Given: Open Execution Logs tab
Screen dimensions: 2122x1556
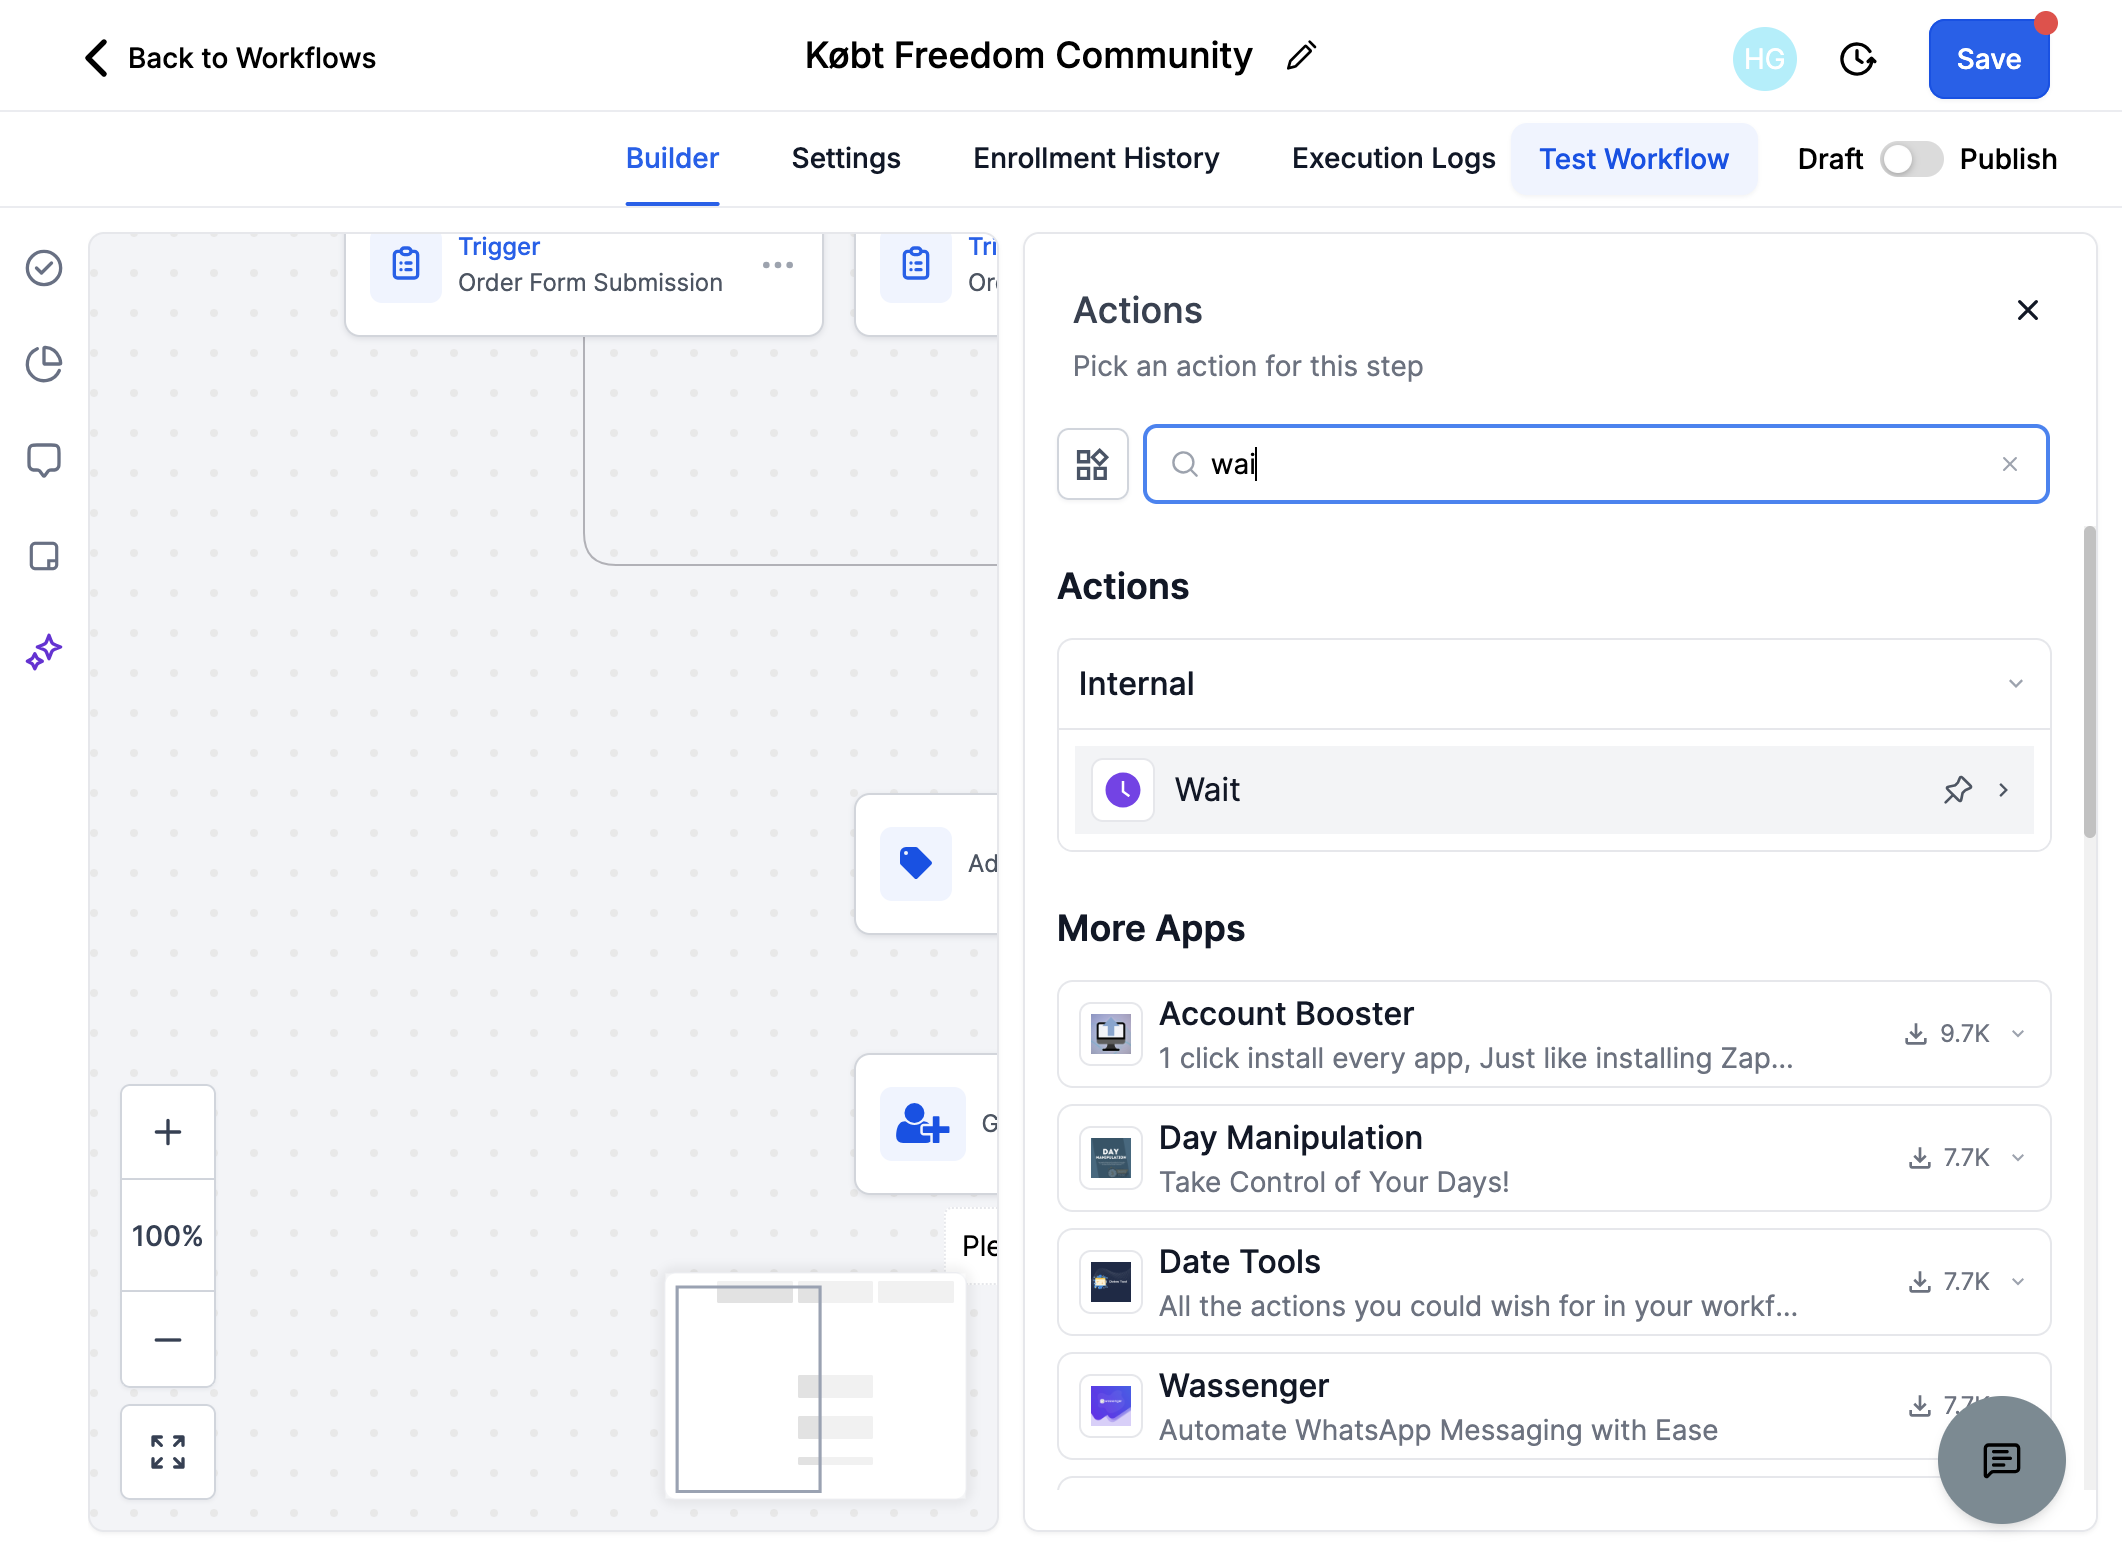Looking at the screenshot, I should 1393,159.
